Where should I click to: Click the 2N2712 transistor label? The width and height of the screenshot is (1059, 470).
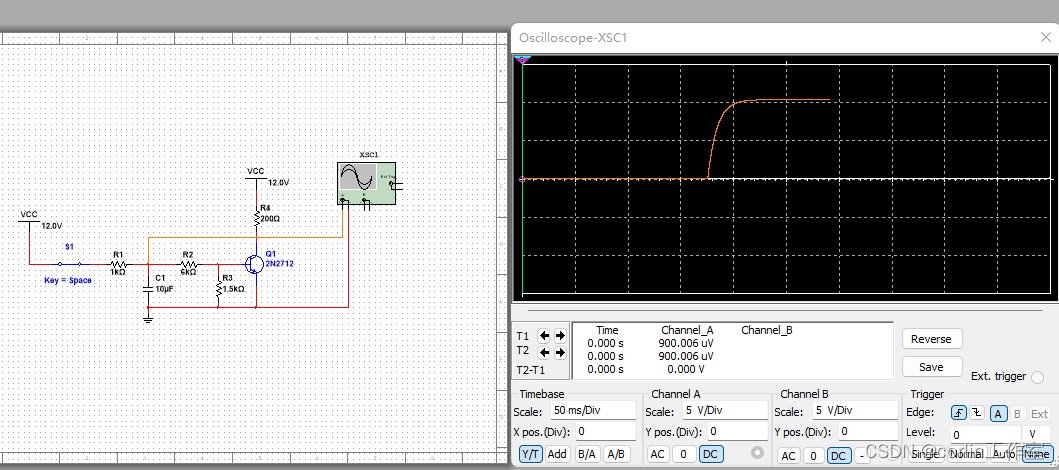click(280, 263)
